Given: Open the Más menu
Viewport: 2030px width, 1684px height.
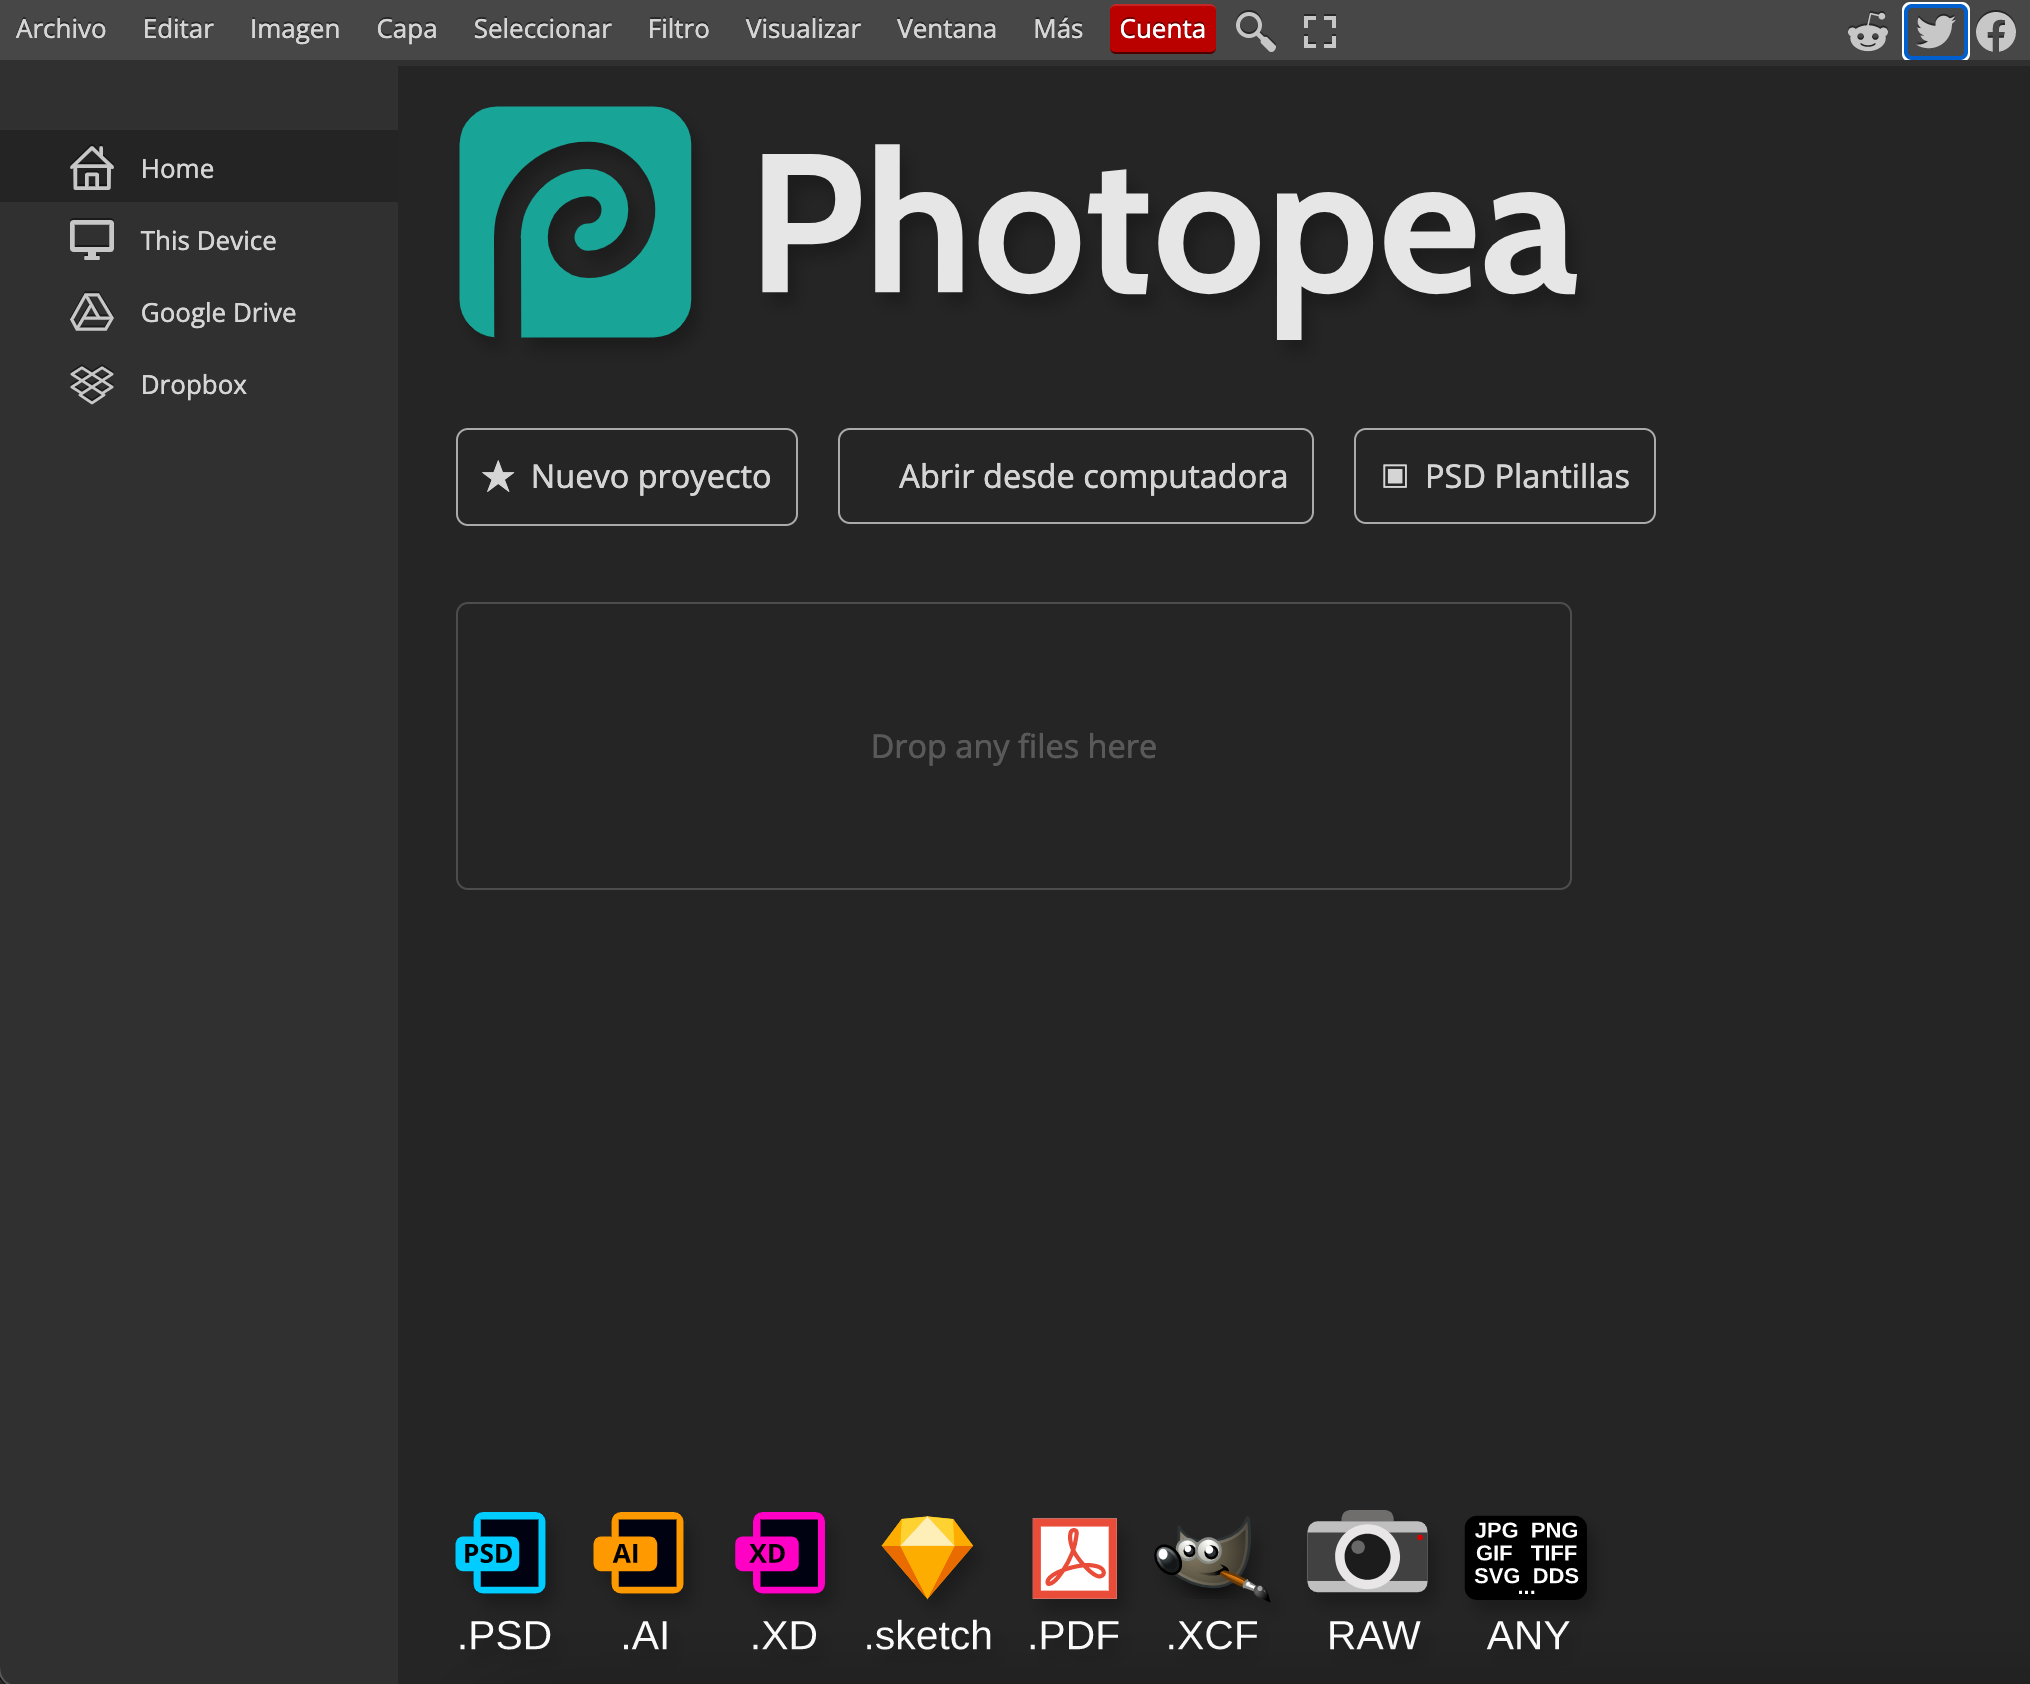Looking at the screenshot, I should 1058,29.
